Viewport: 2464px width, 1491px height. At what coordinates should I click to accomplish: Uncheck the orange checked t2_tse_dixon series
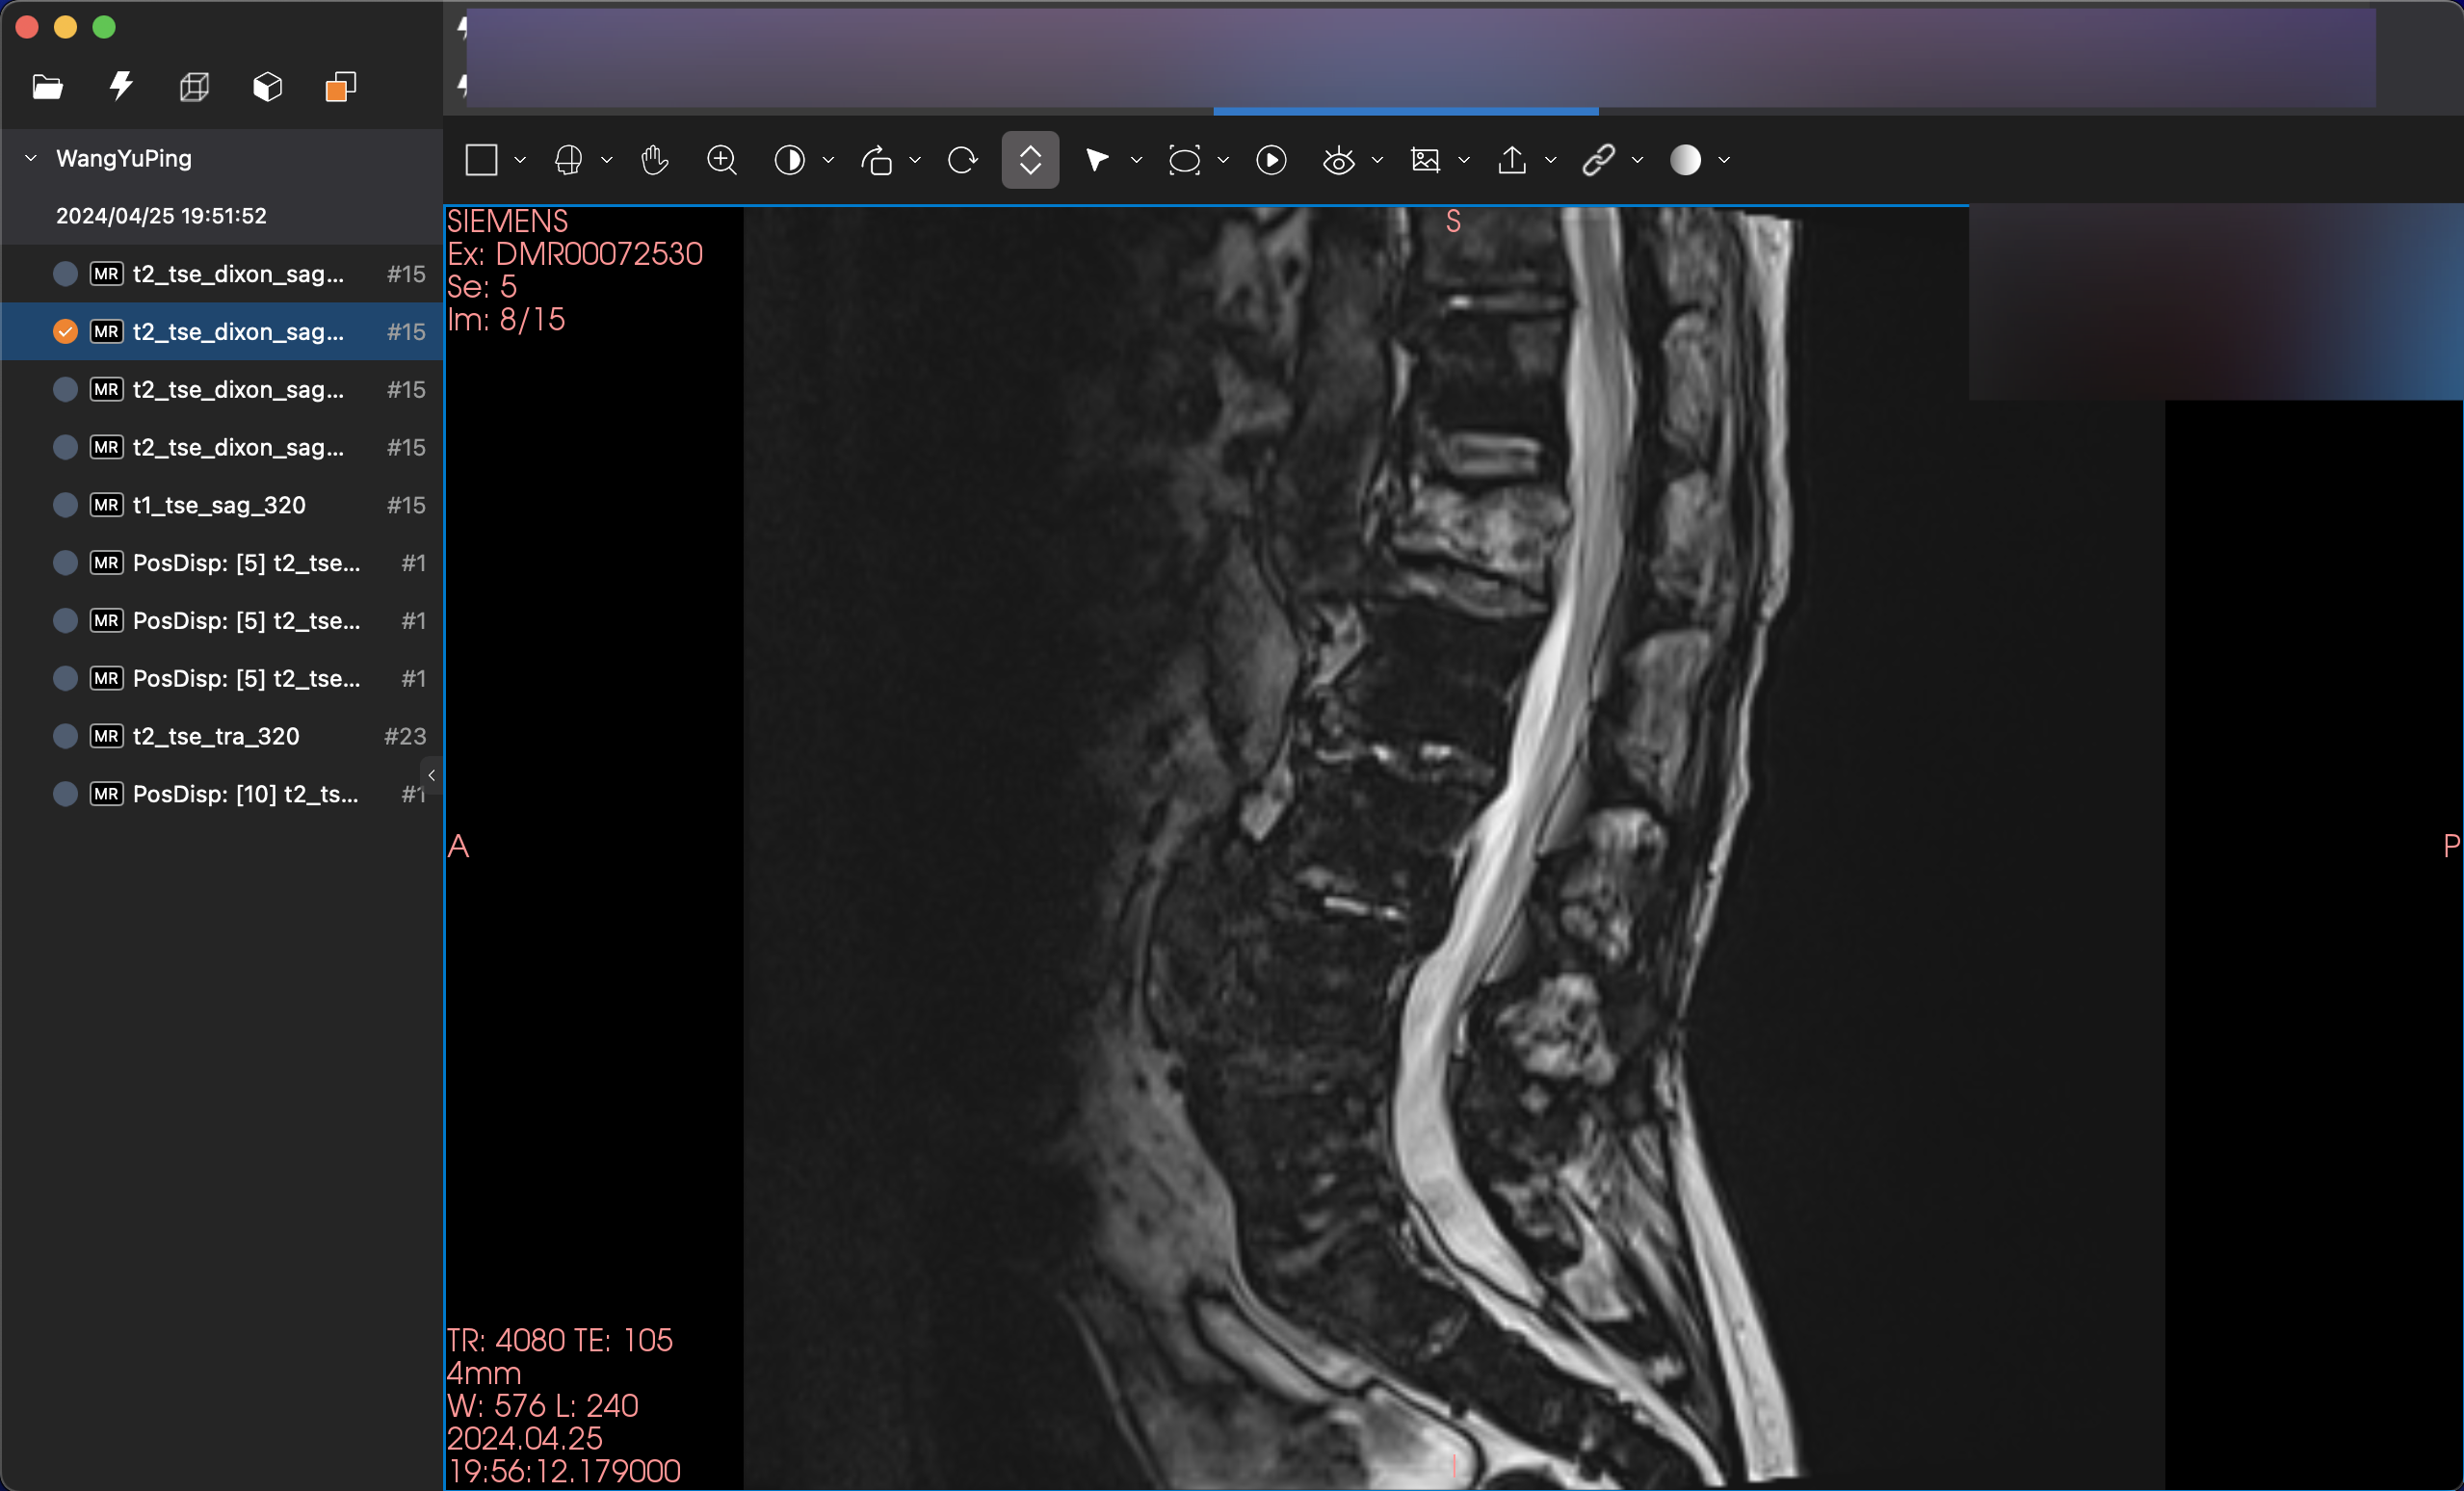coord(65,332)
